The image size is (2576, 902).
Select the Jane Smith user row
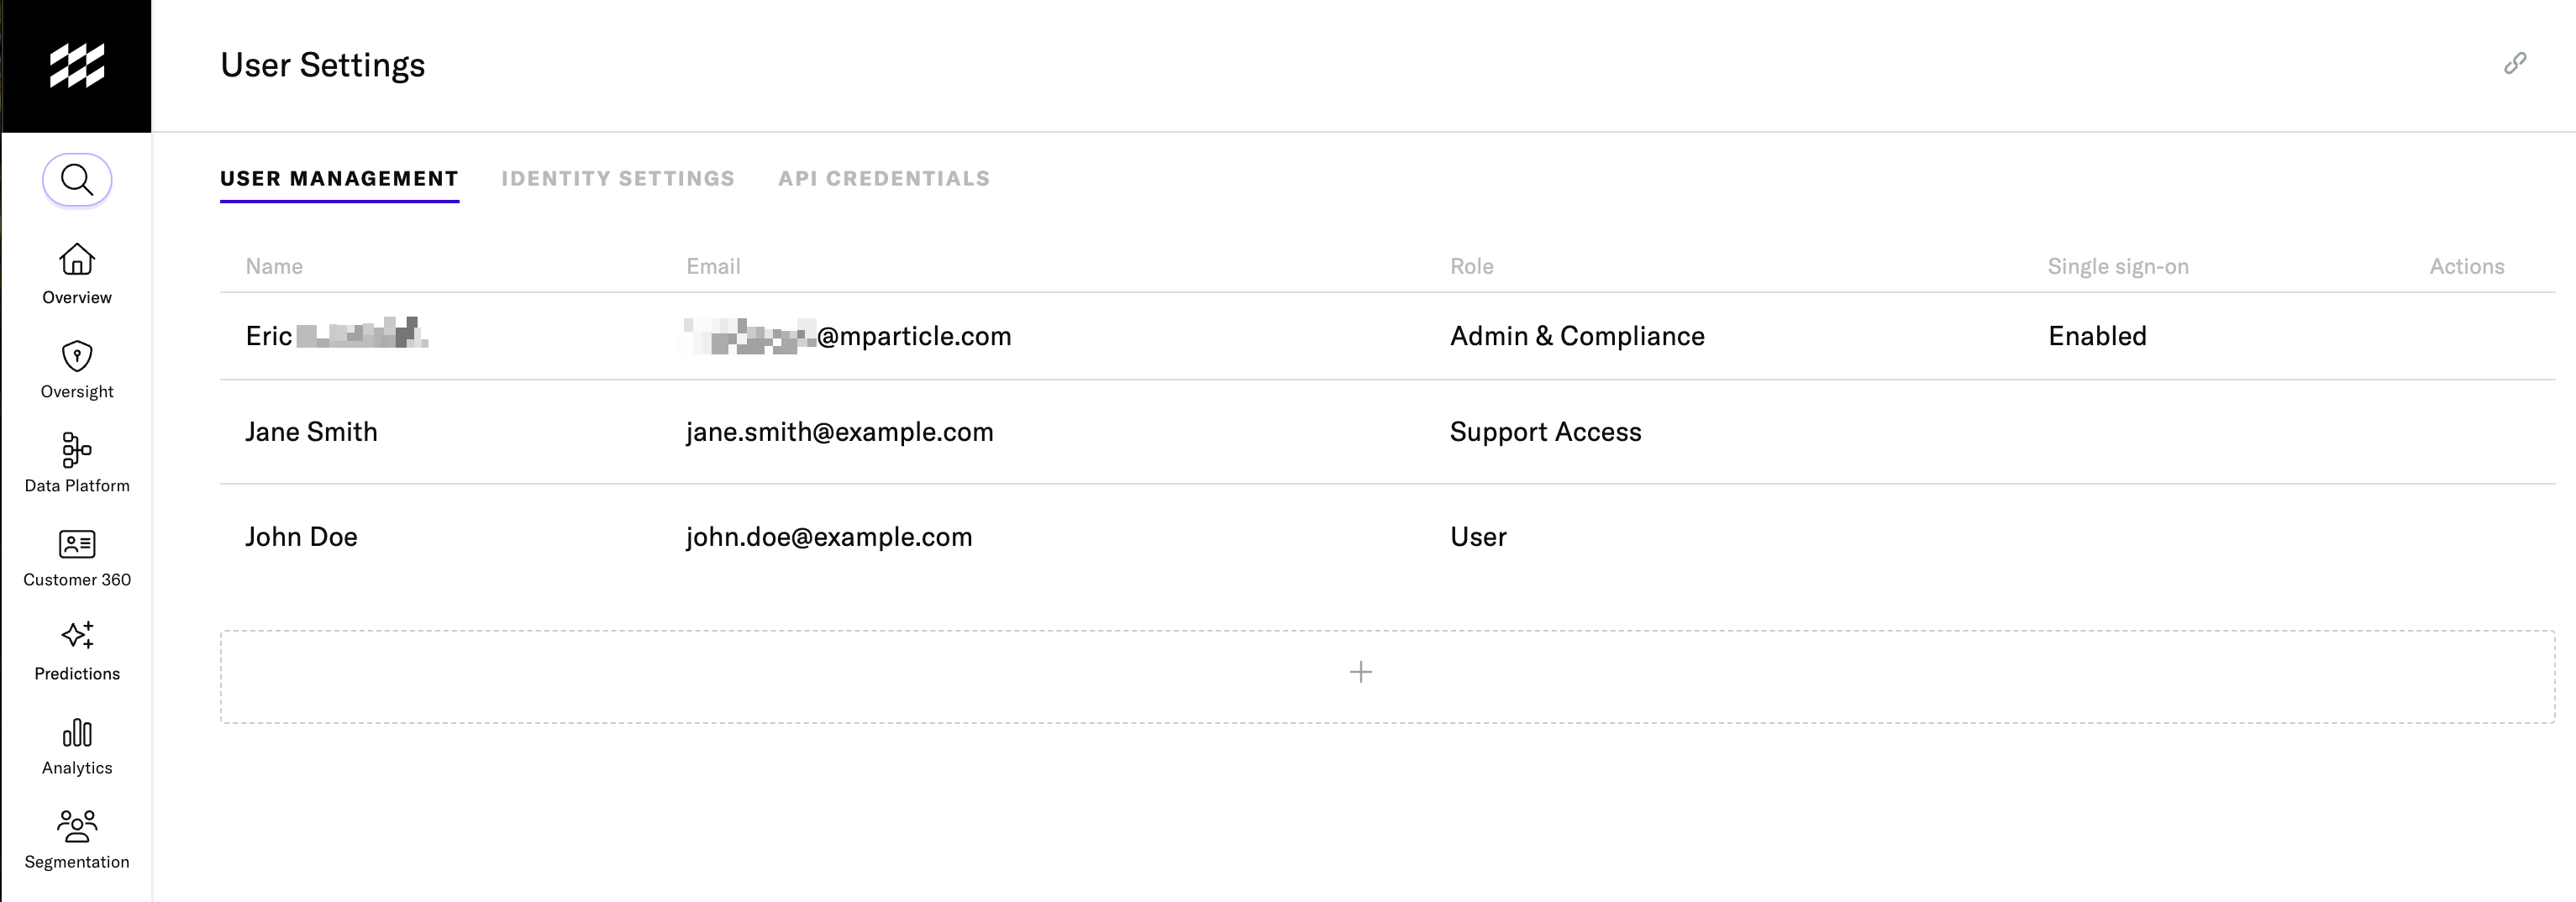pos(1387,432)
